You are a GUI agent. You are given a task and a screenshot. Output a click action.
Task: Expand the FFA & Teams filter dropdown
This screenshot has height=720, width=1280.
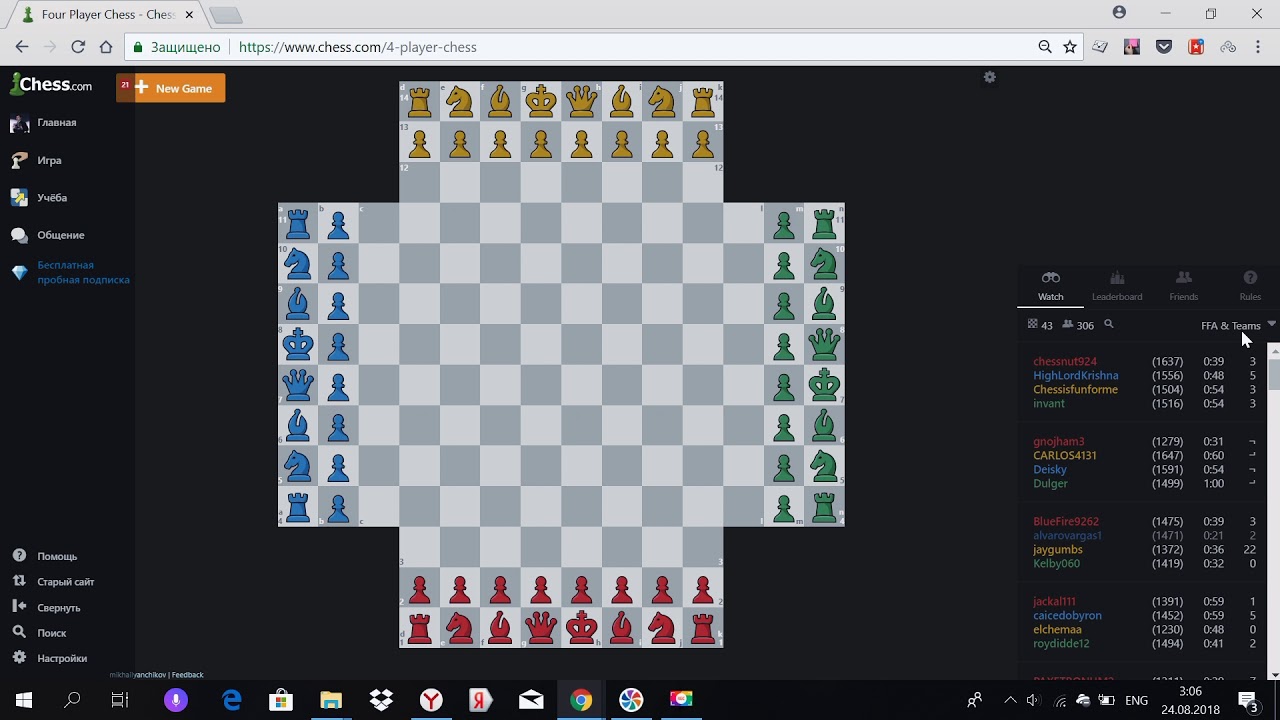1238,325
